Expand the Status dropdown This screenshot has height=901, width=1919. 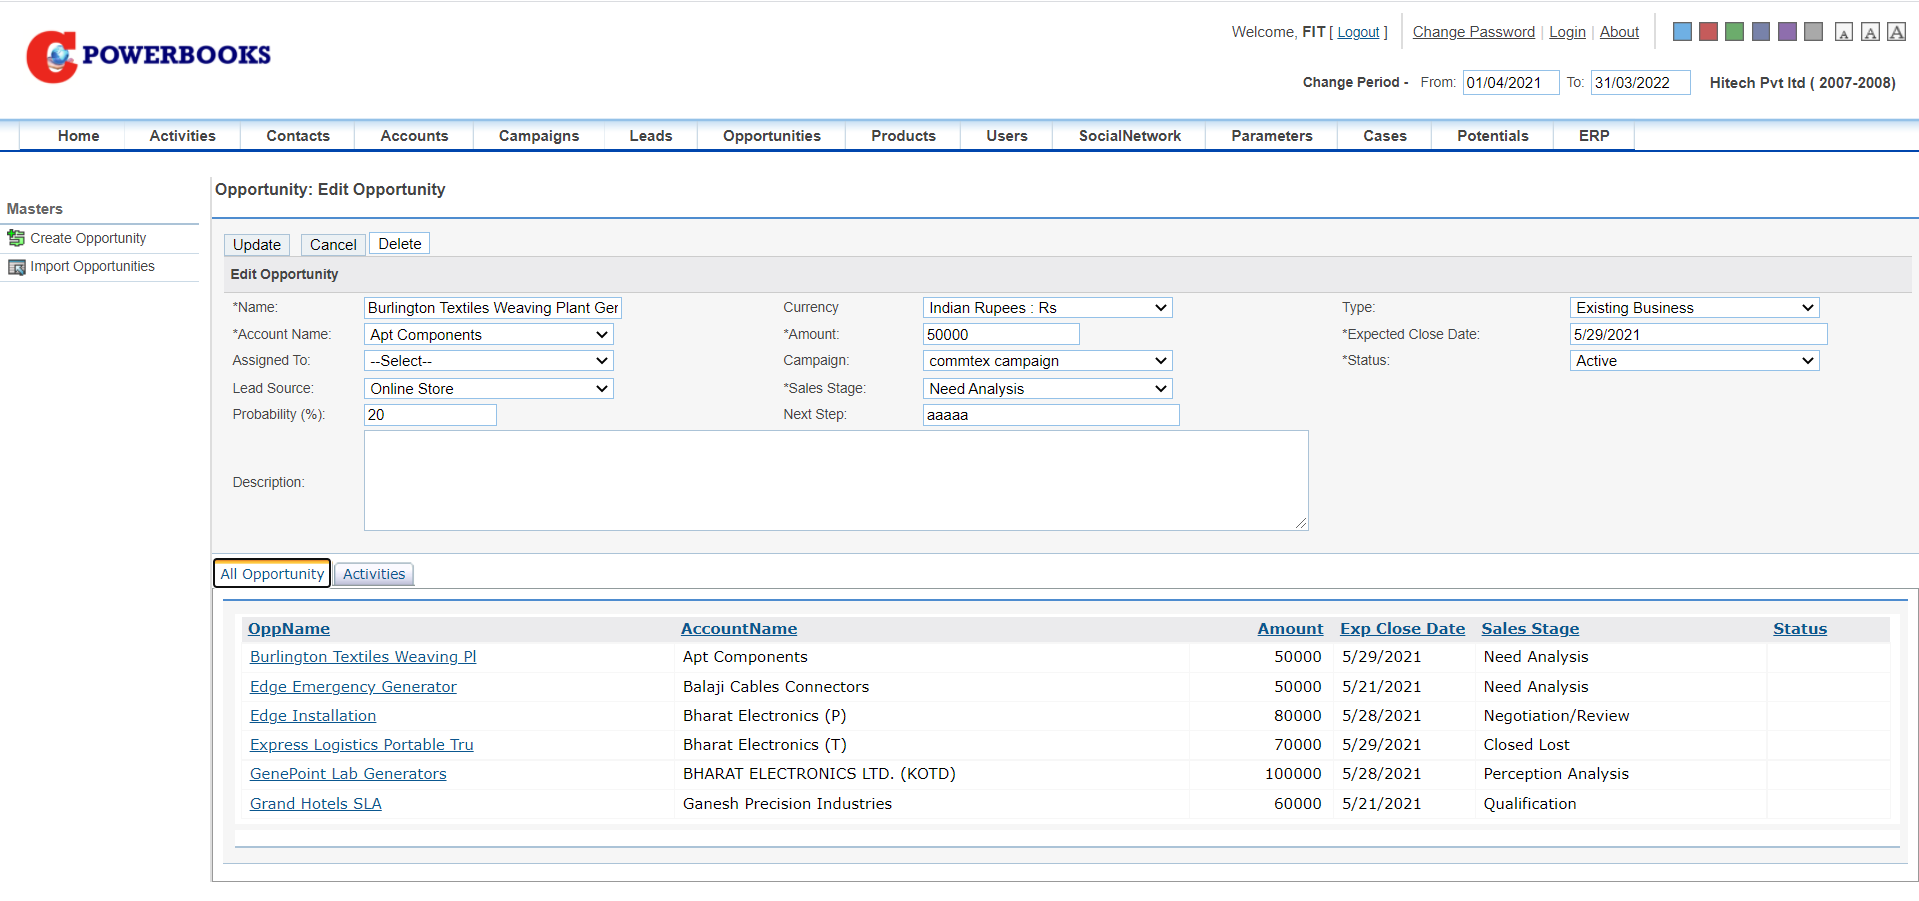tap(1694, 361)
